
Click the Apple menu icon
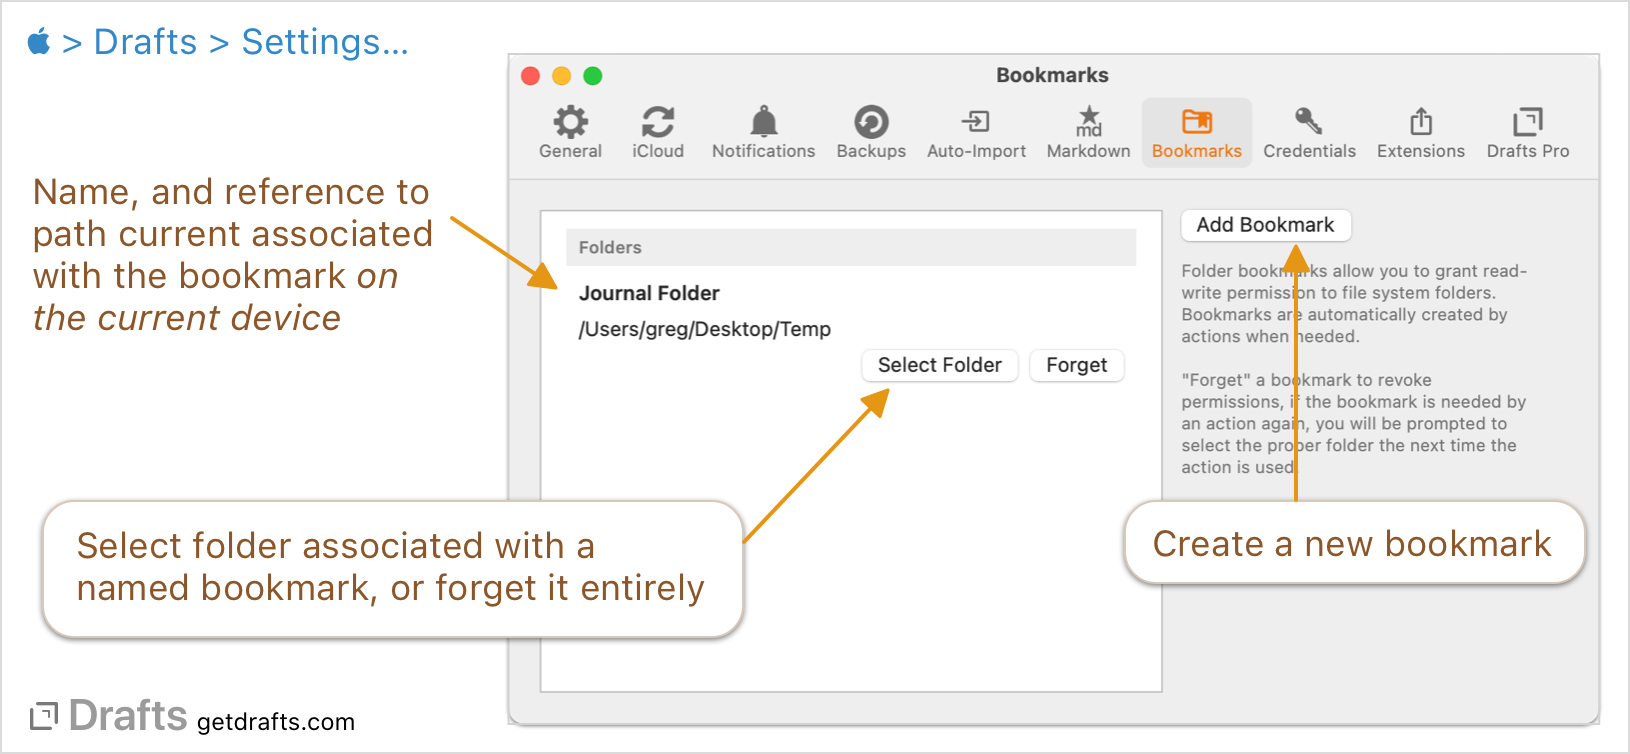coord(39,42)
